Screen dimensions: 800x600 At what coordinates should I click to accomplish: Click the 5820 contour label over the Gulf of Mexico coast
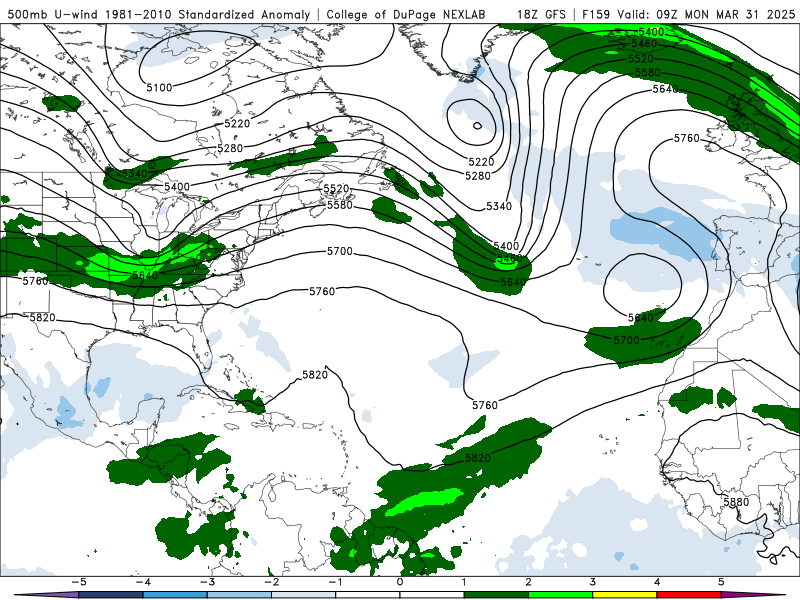coord(42,317)
